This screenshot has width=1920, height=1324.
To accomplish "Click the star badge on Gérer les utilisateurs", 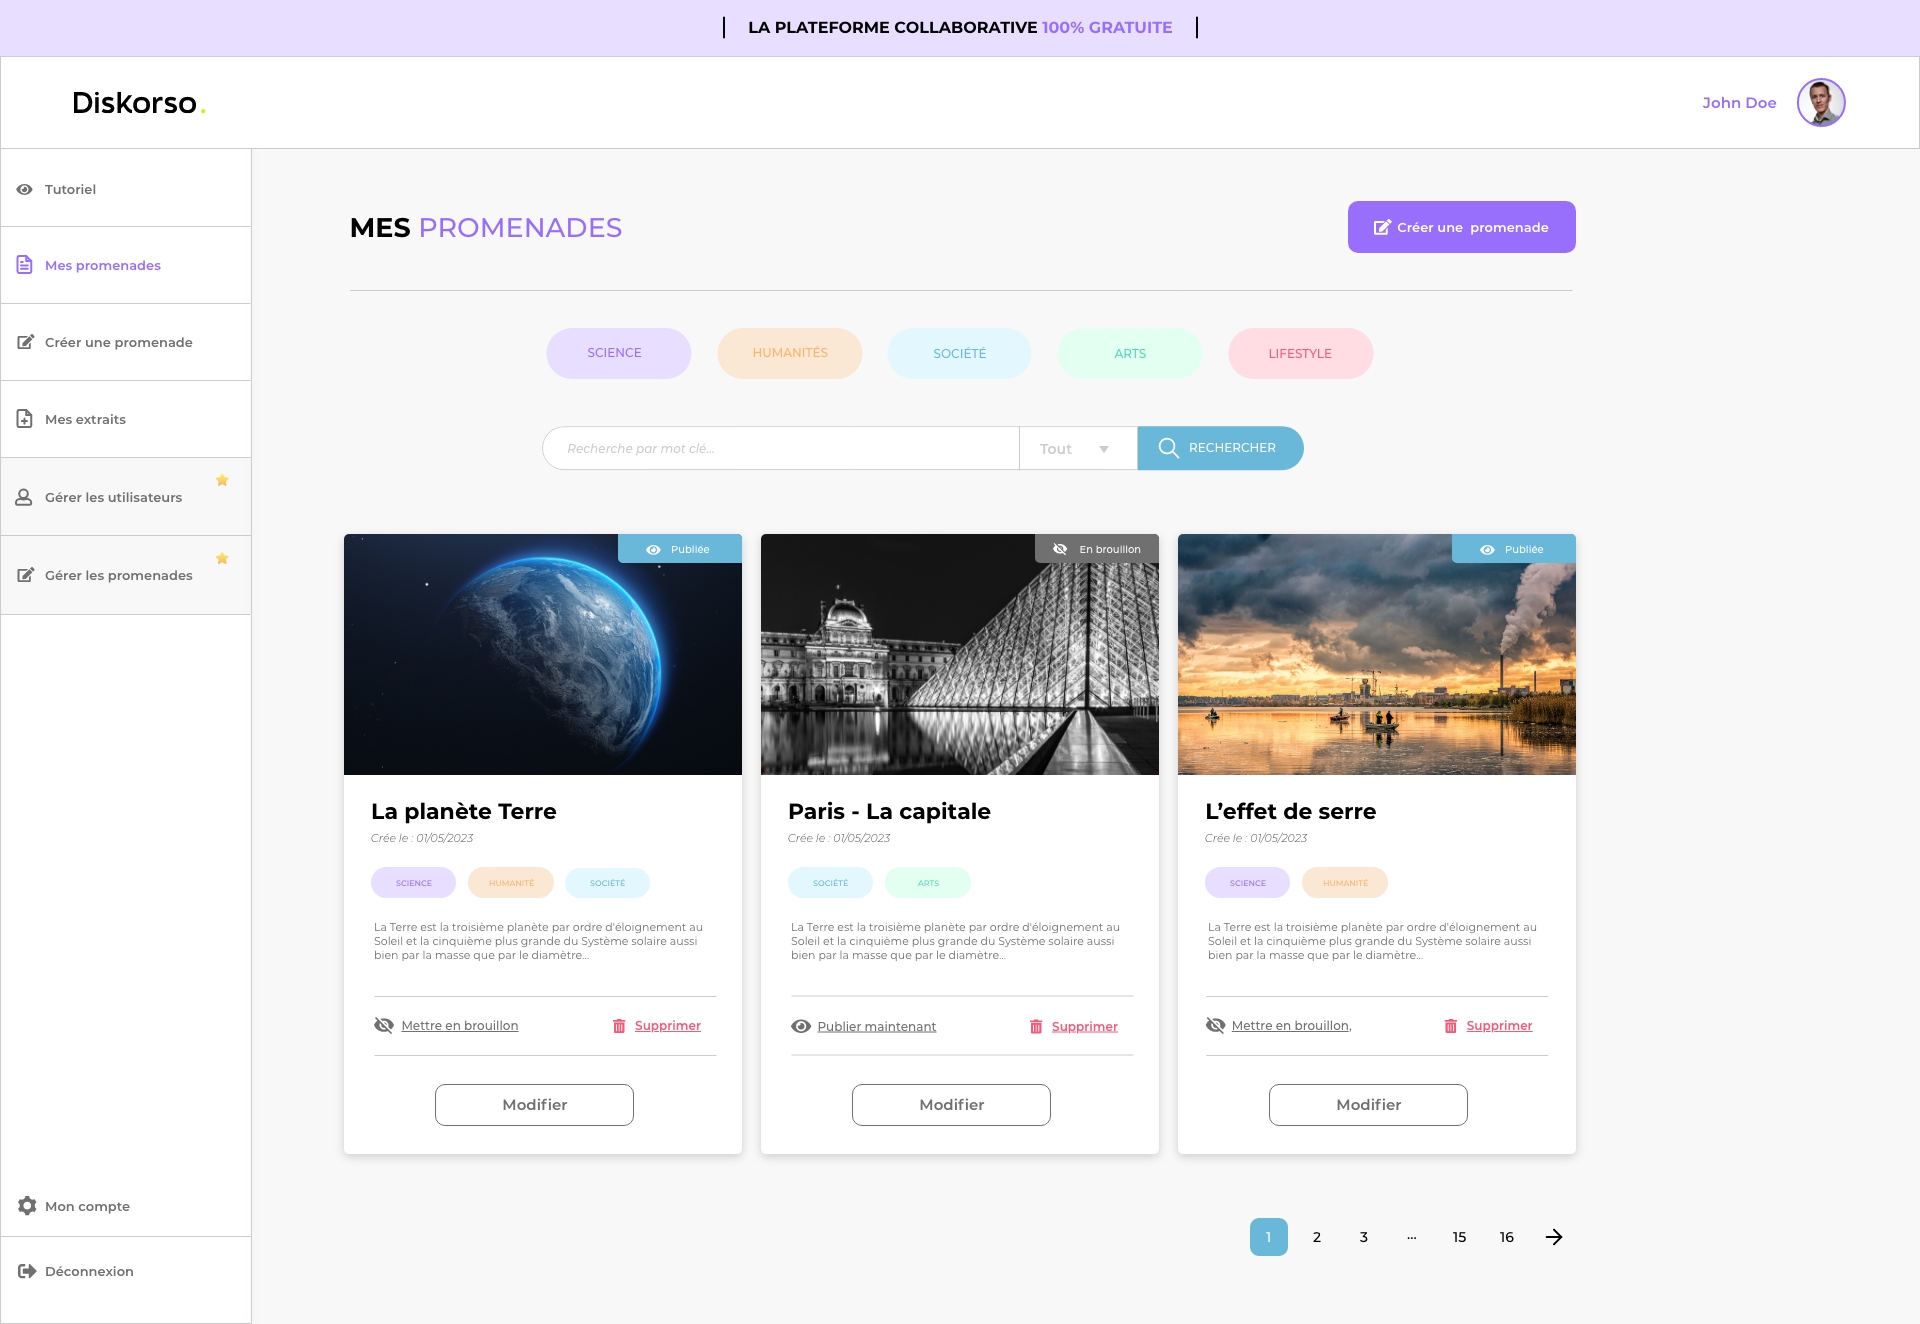I will click(x=222, y=480).
